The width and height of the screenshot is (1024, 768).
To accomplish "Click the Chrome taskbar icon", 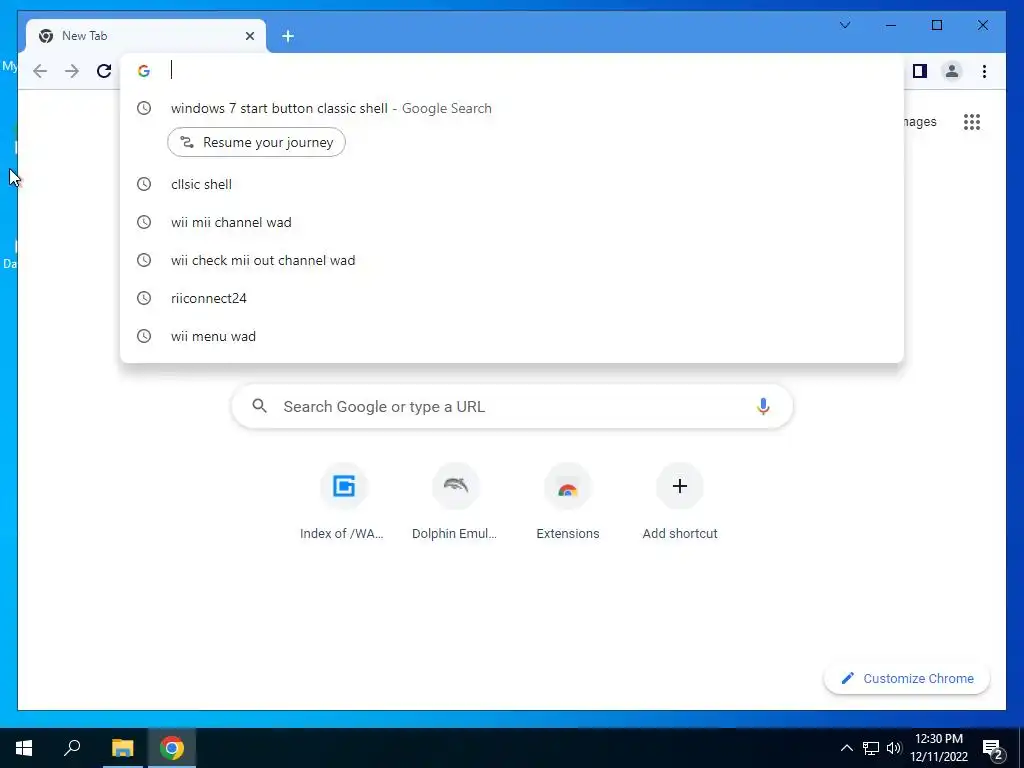I will click(172, 748).
